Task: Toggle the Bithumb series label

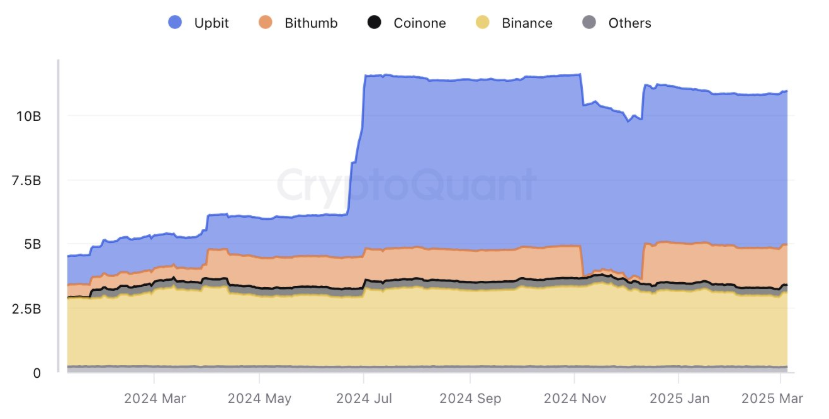Action: pos(310,22)
